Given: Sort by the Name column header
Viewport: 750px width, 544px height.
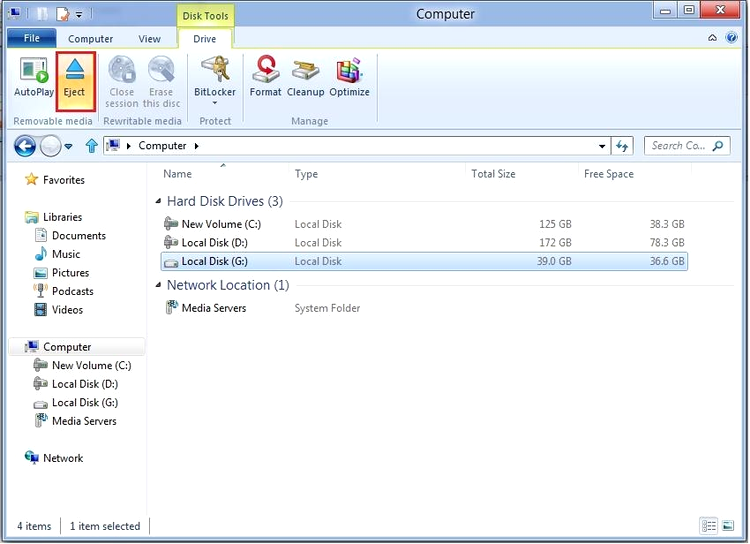Looking at the screenshot, I should click(177, 174).
